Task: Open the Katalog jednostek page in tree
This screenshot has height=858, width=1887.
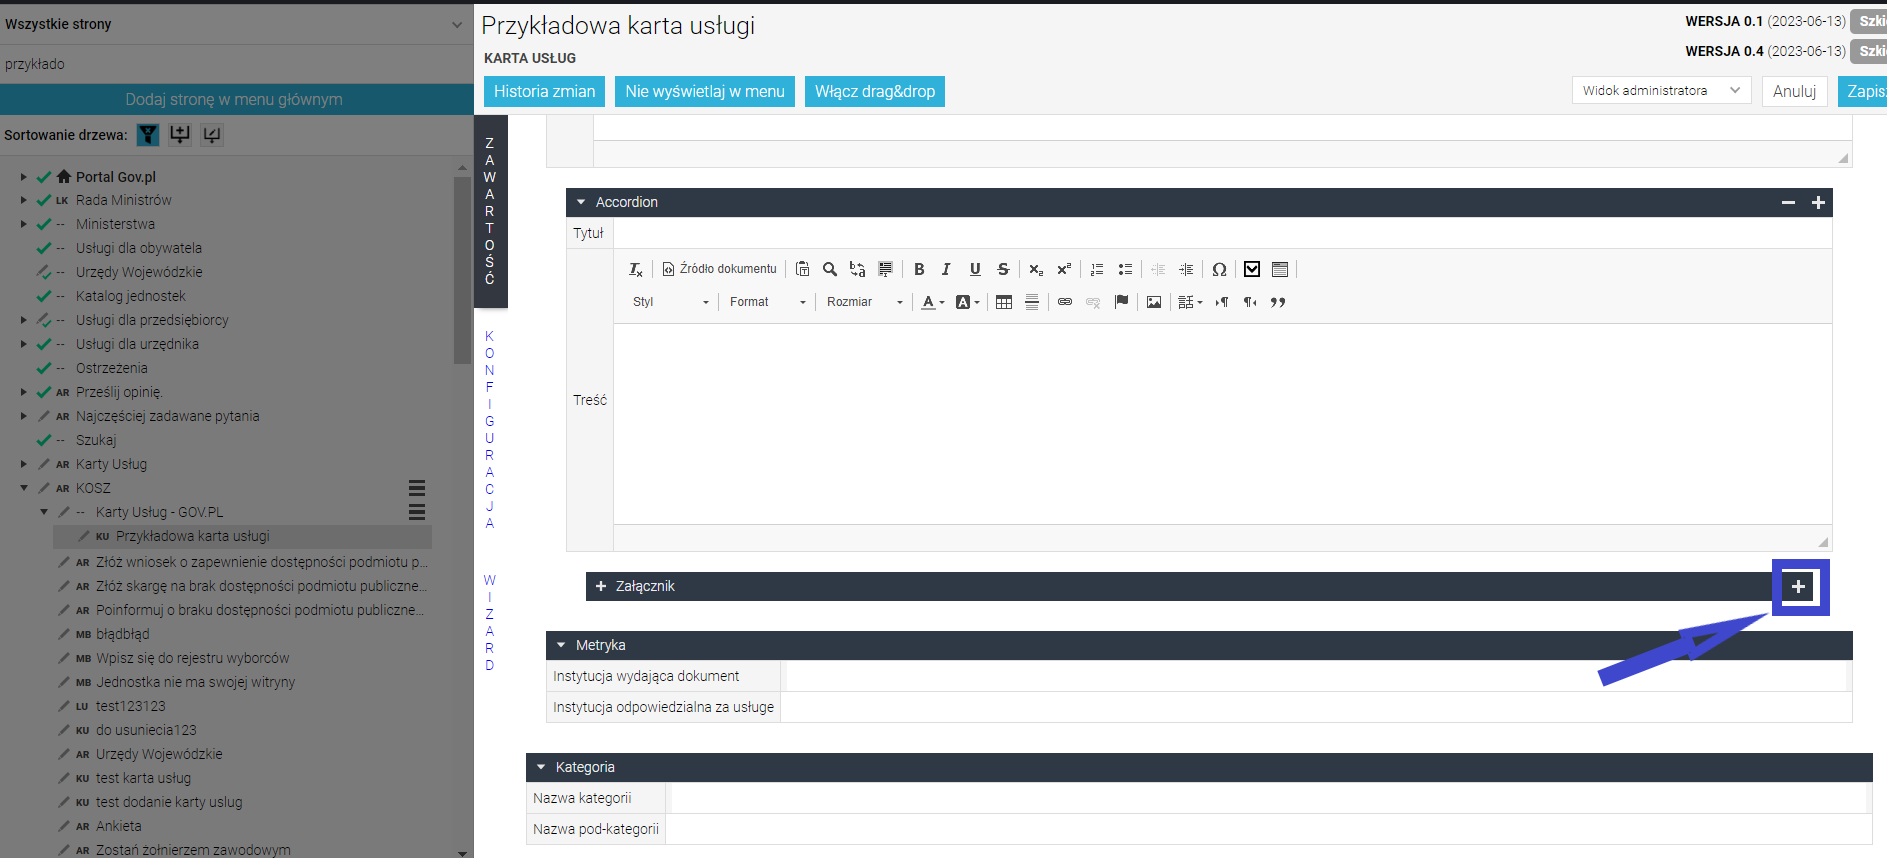Action: pos(131,296)
